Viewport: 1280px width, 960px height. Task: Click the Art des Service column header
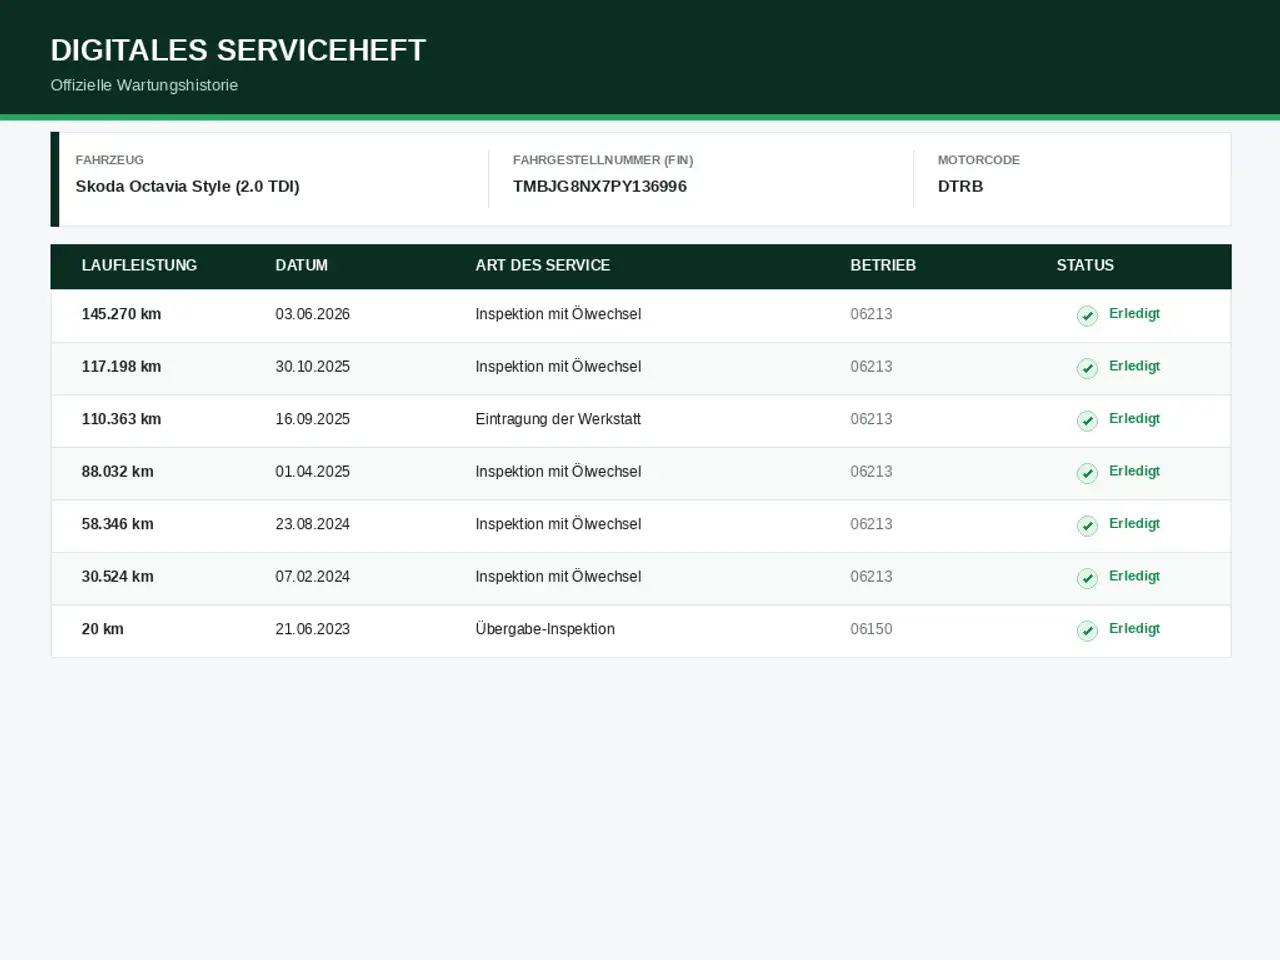(x=542, y=265)
